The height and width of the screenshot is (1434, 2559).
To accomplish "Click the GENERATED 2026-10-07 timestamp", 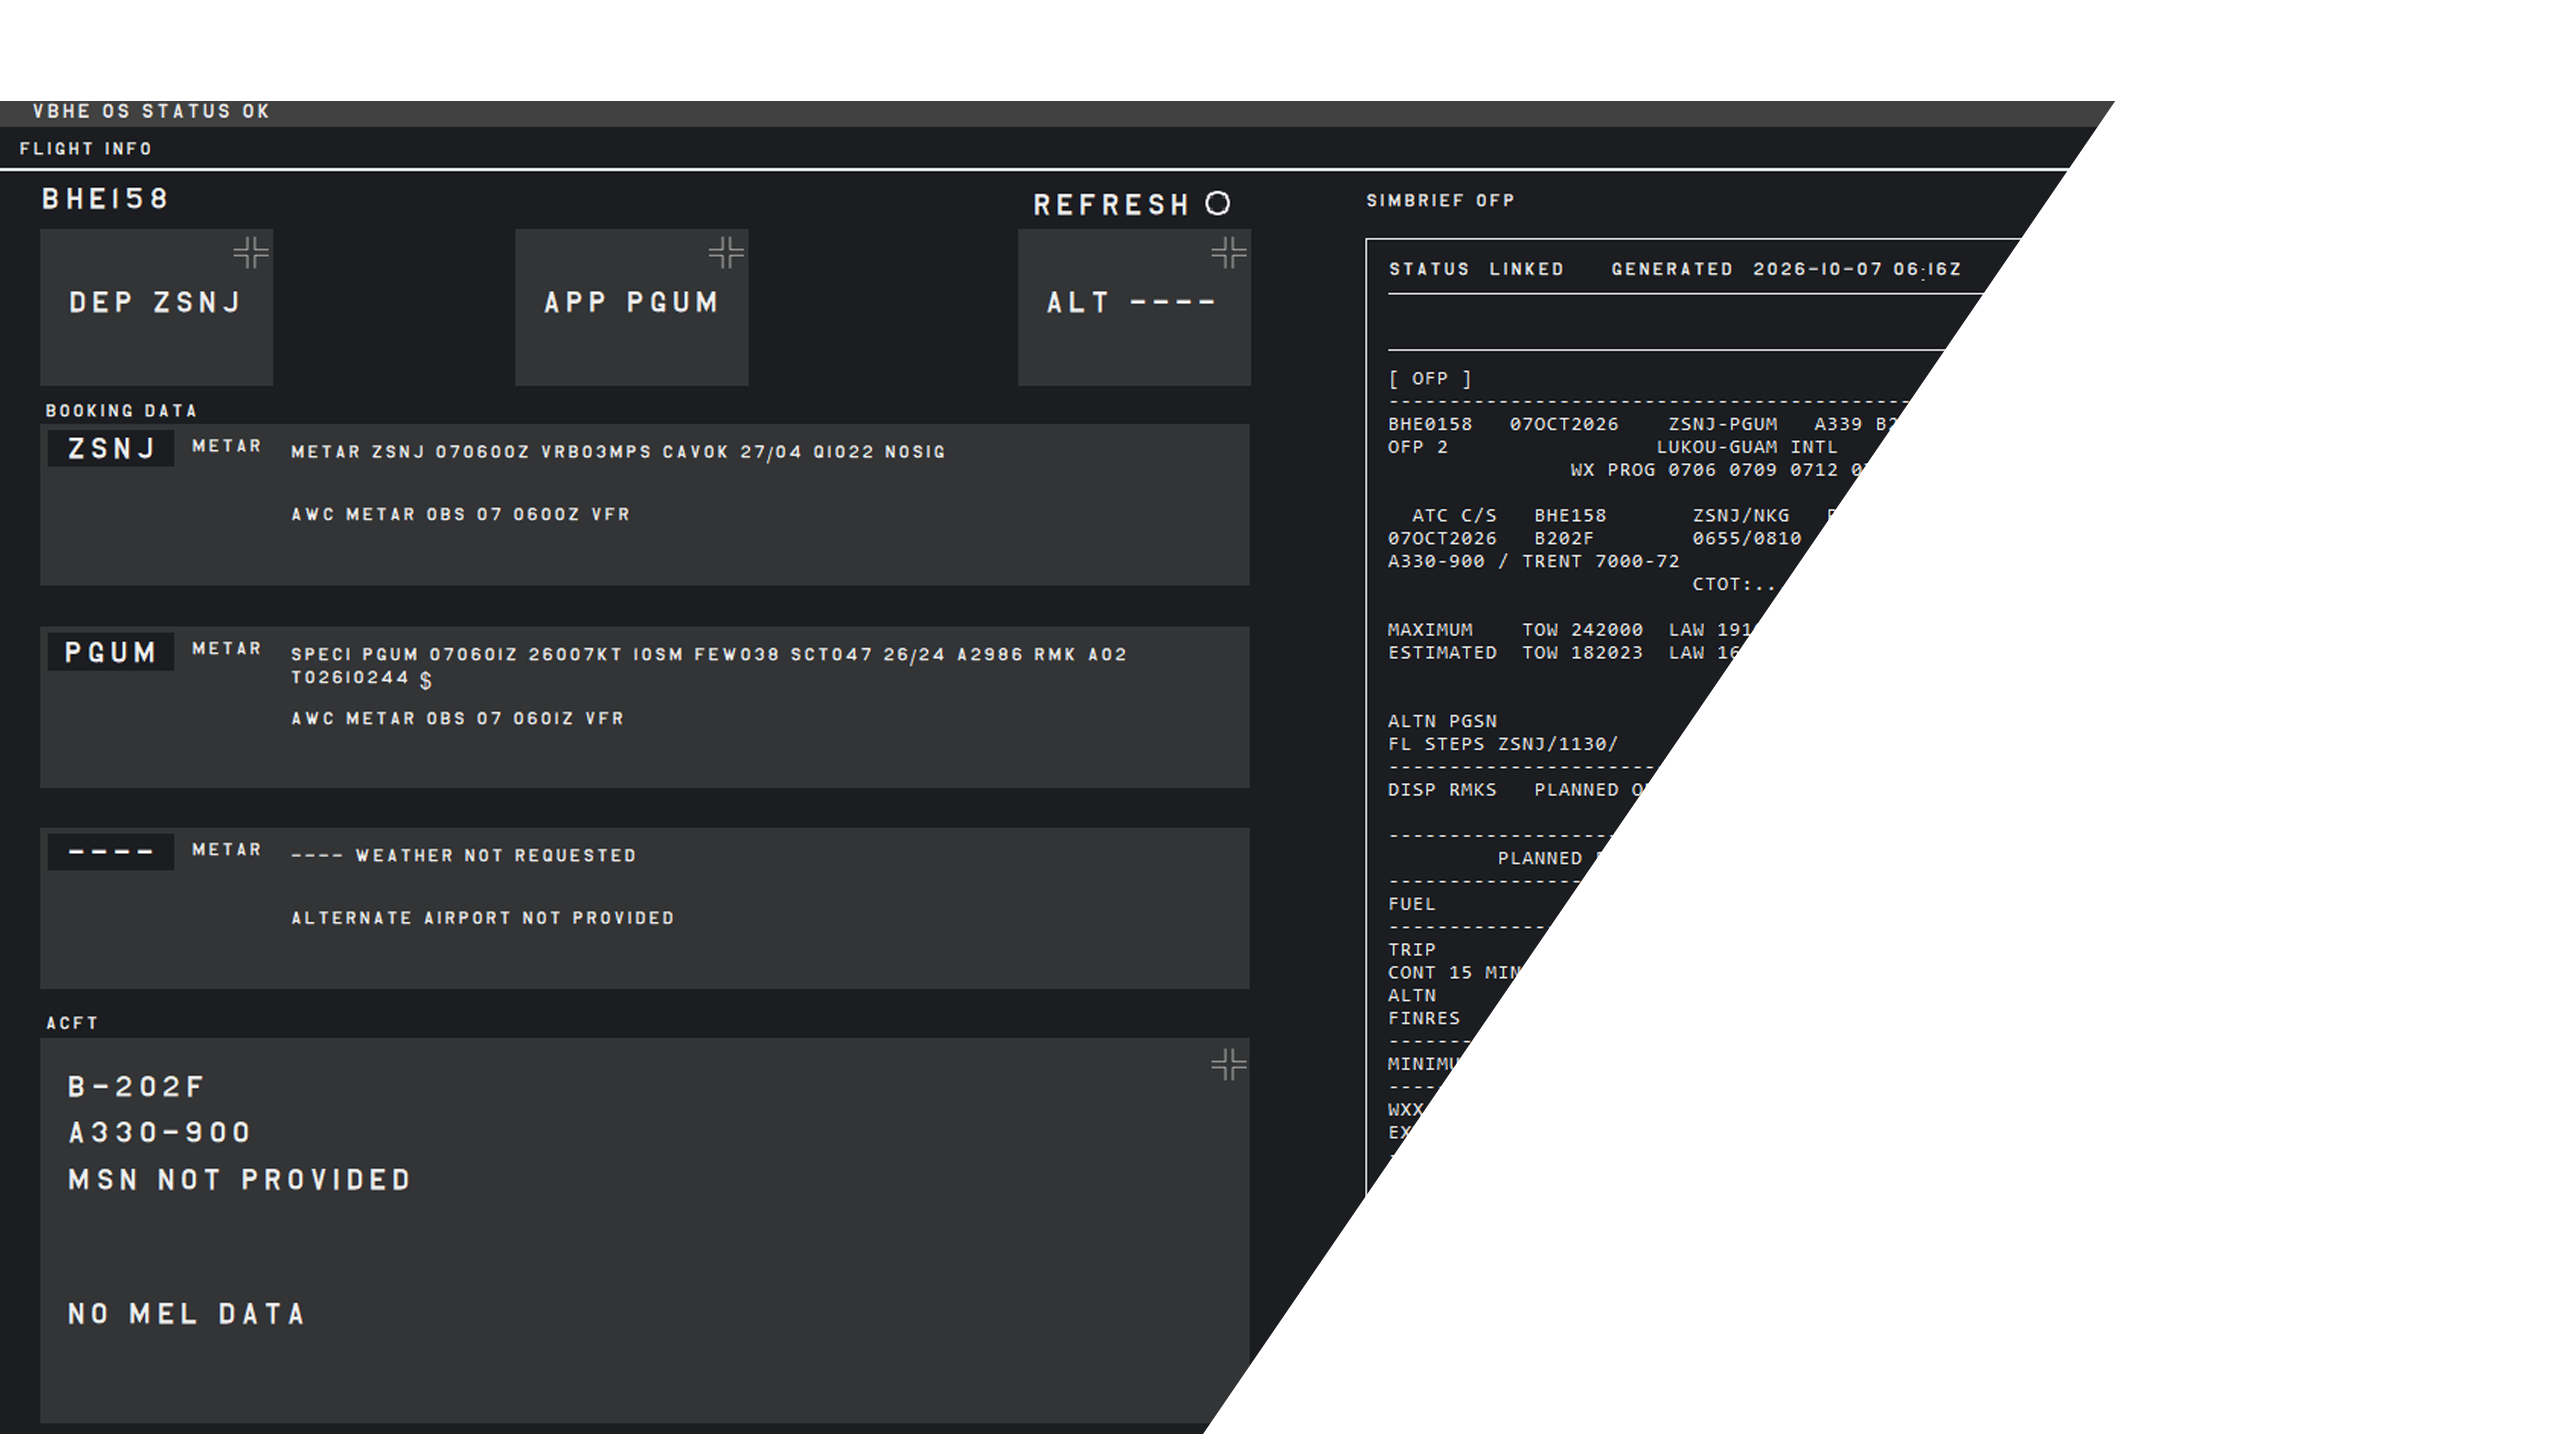I will 1786,269.
